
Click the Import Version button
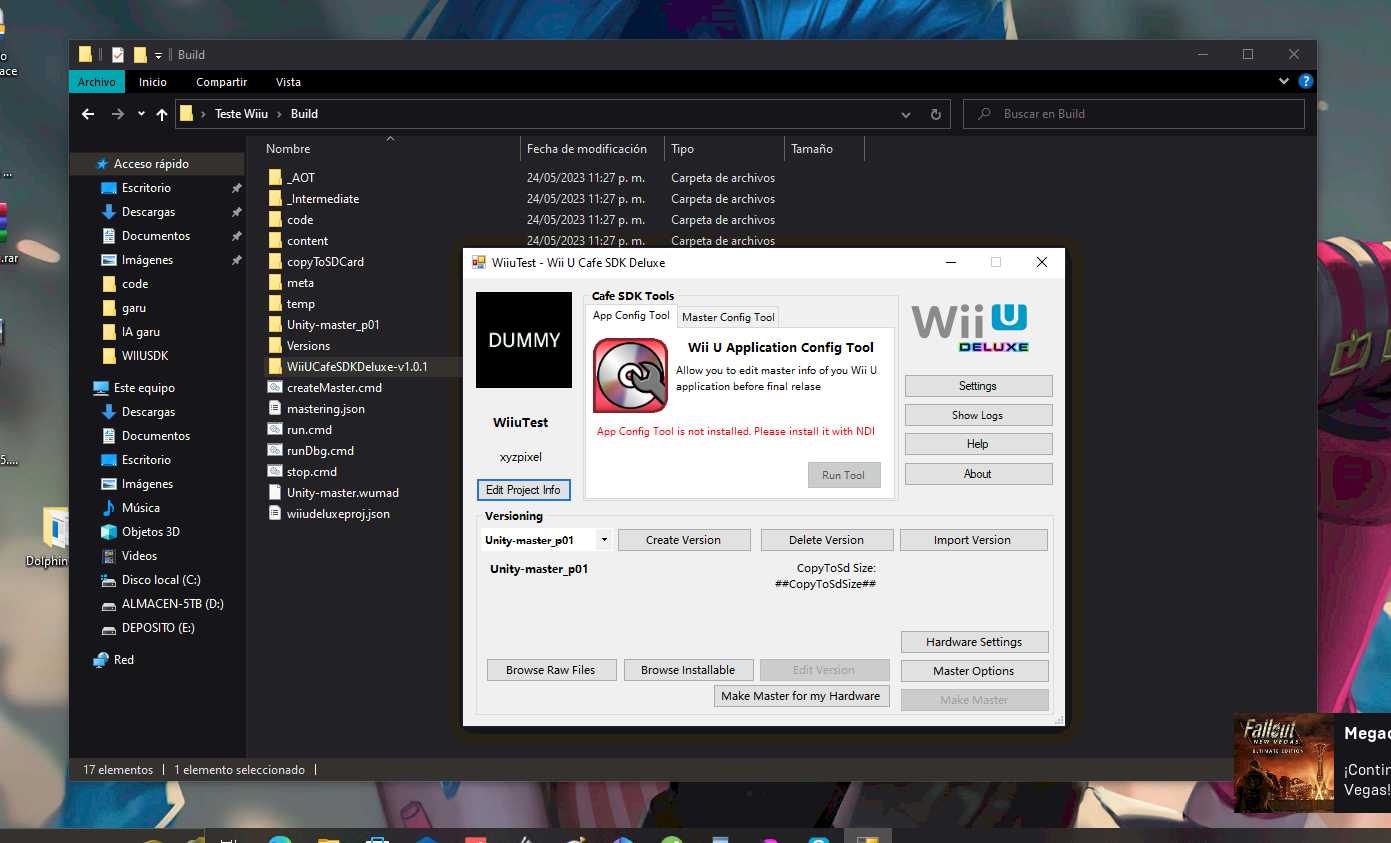point(973,540)
